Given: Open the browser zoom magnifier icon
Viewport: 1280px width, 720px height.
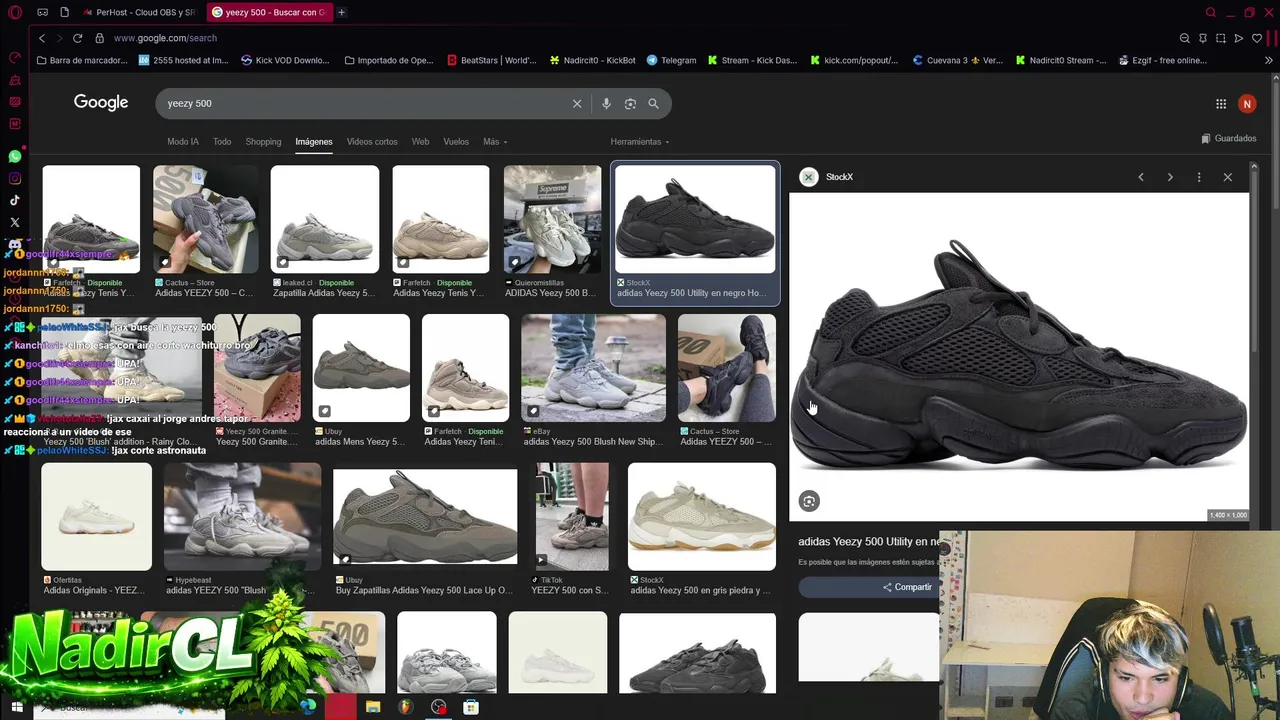Looking at the screenshot, I should coord(1185,38).
